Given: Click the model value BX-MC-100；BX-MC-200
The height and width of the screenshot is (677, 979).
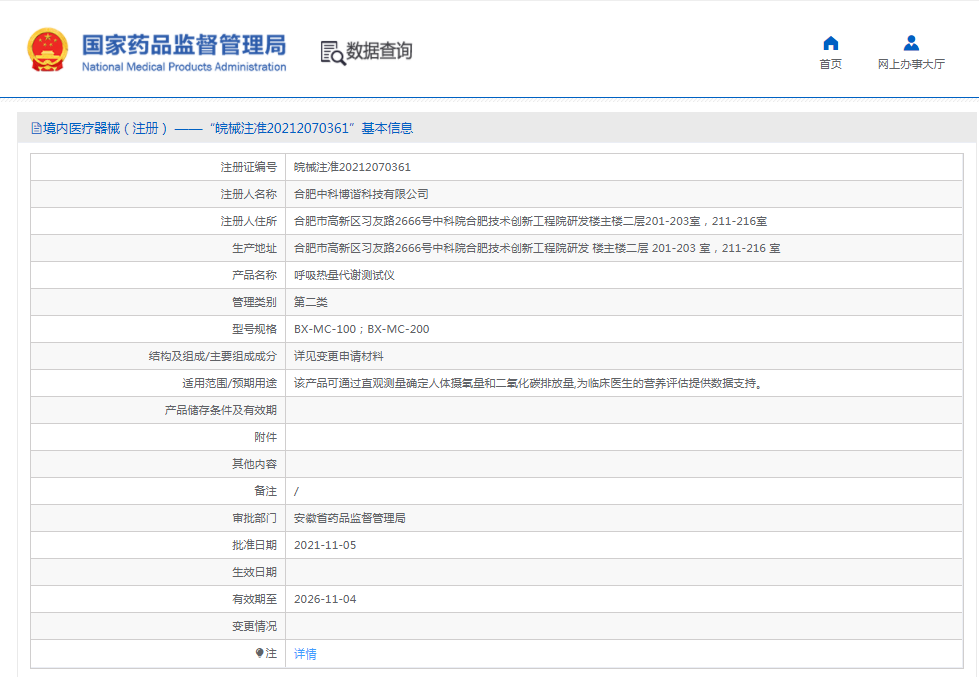Looking at the screenshot, I should (x=361, y=329).
